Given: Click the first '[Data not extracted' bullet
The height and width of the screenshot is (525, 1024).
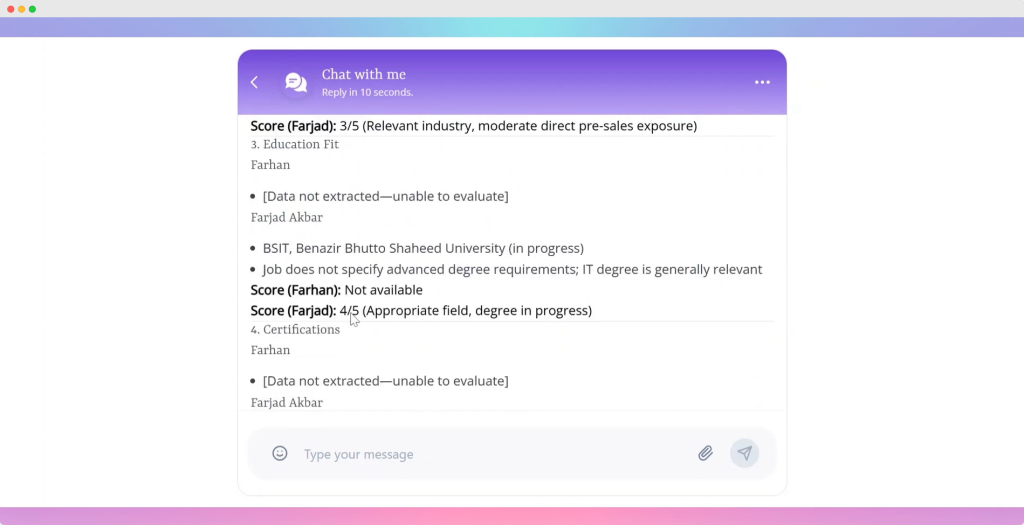Looking at the screenshot, I should [385, 196].
